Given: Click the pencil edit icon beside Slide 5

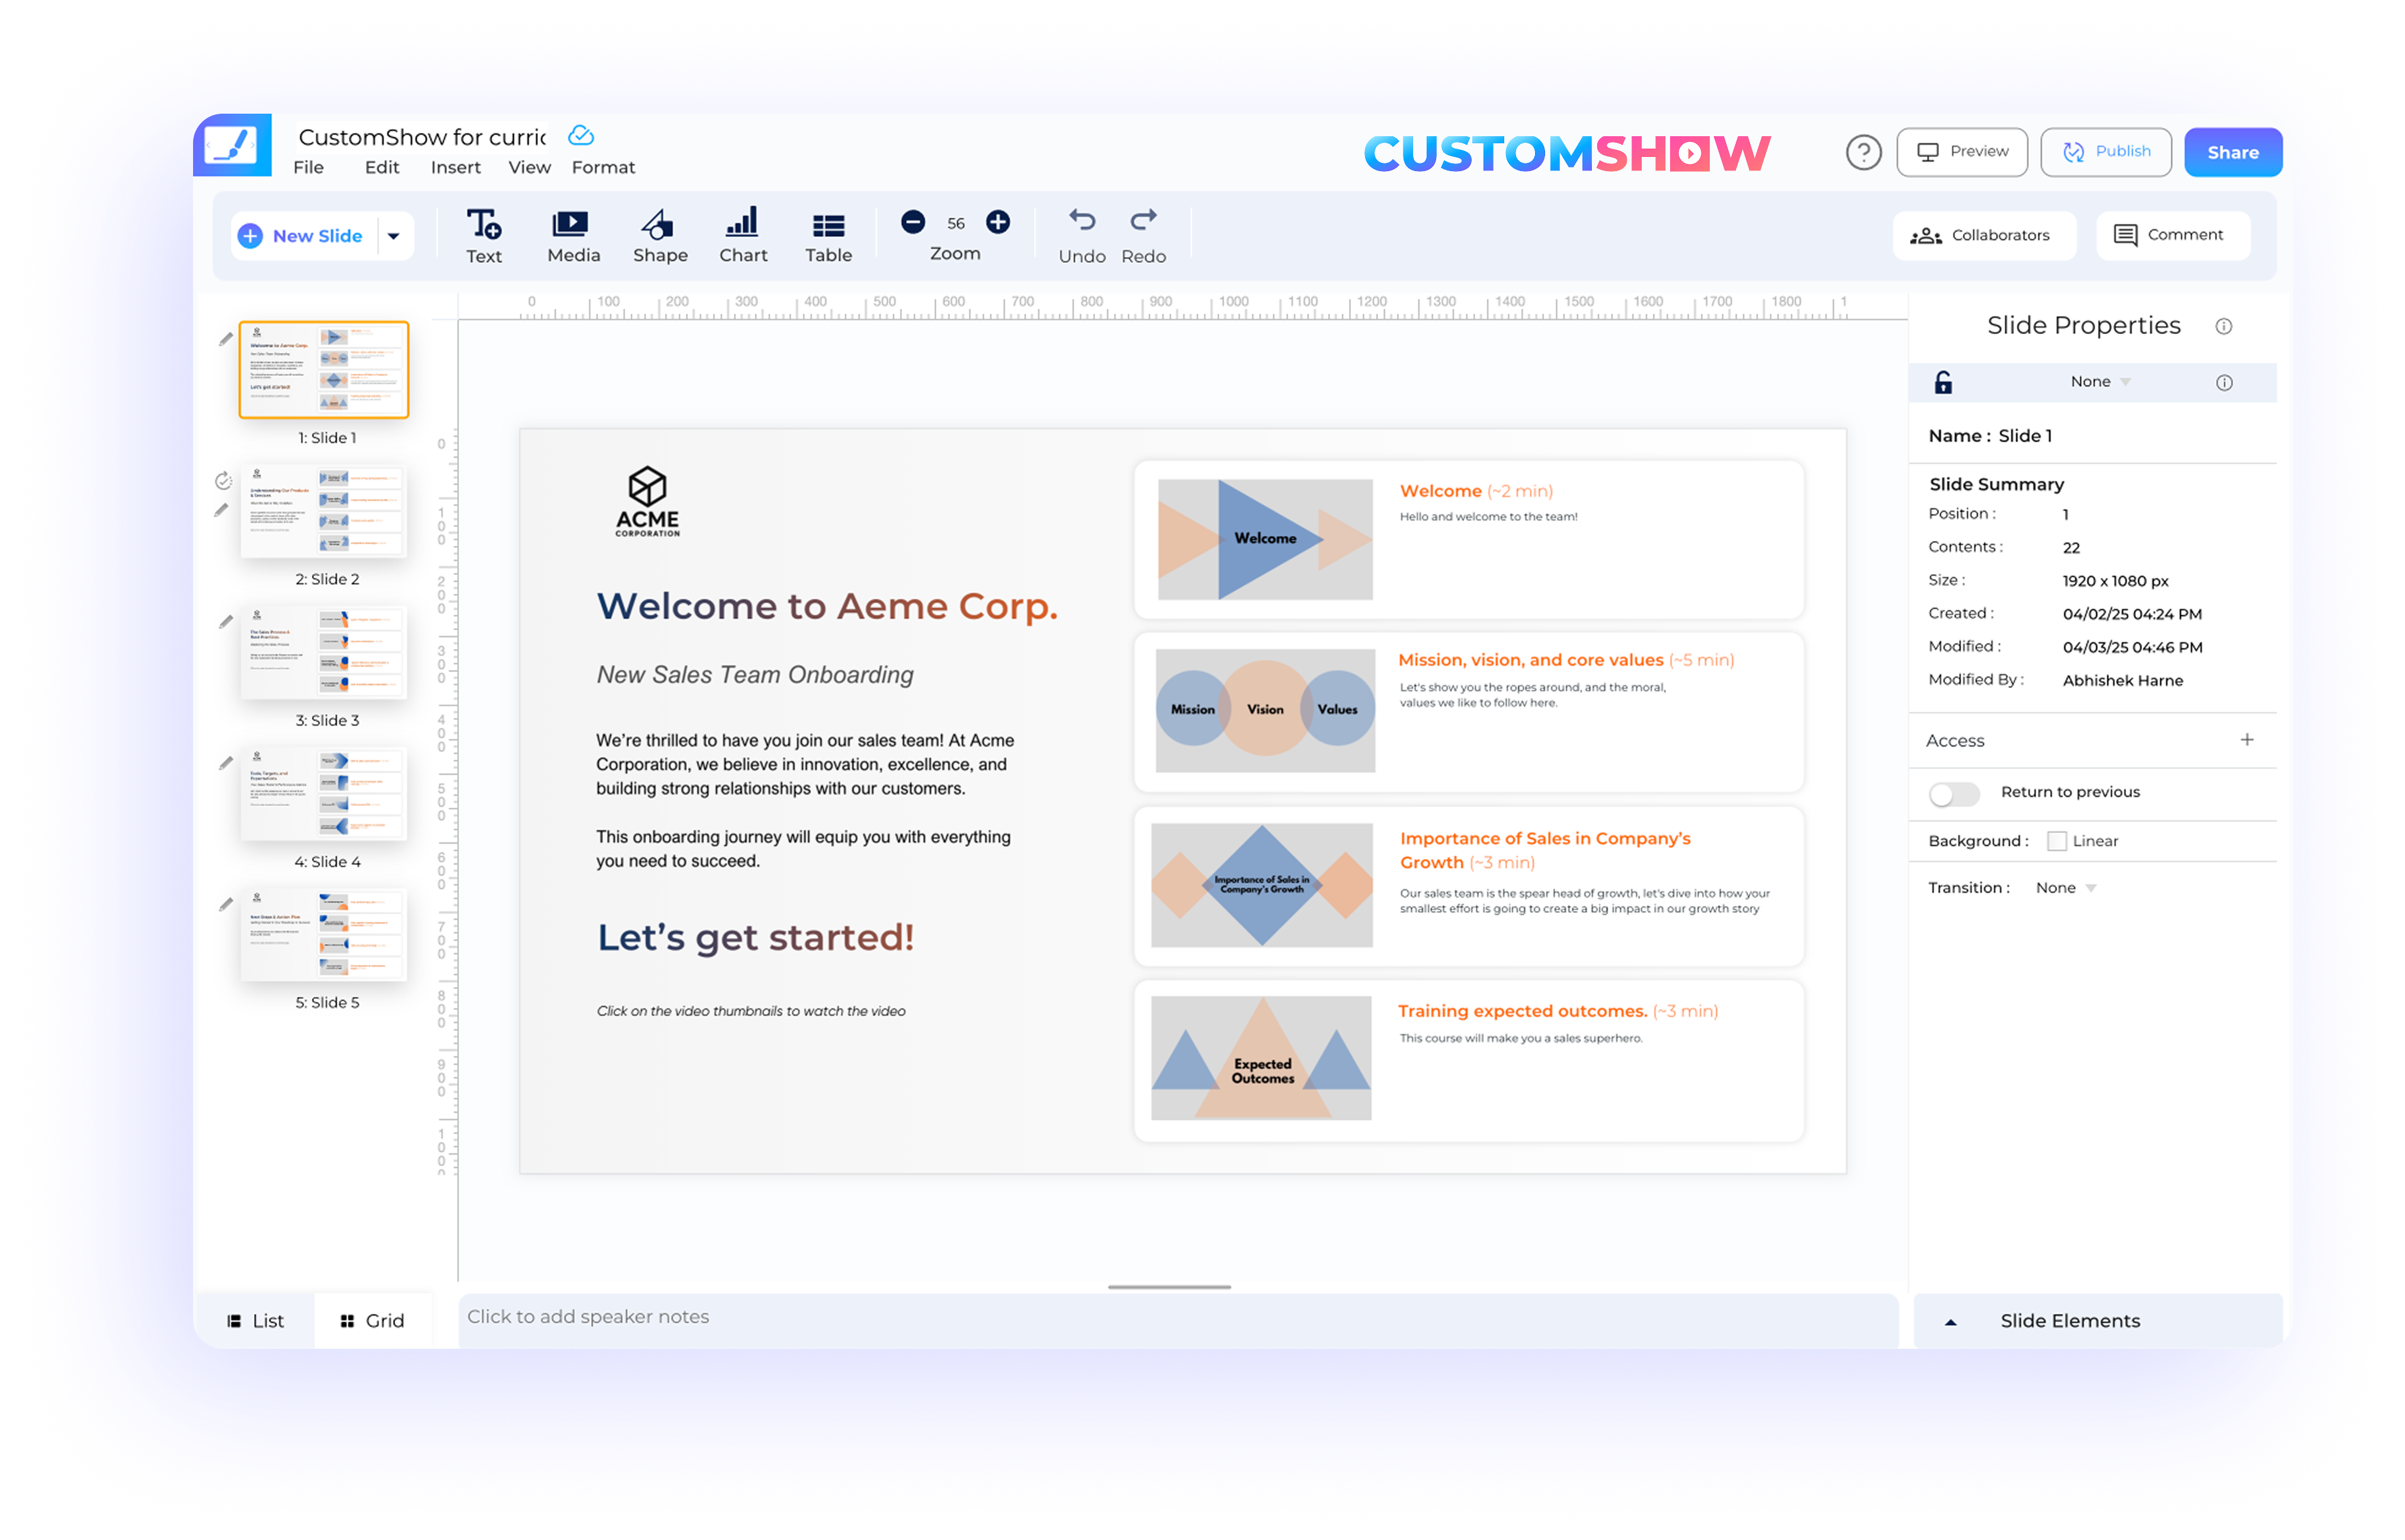Looking at the screenshot, I should (x=226, y=903).
